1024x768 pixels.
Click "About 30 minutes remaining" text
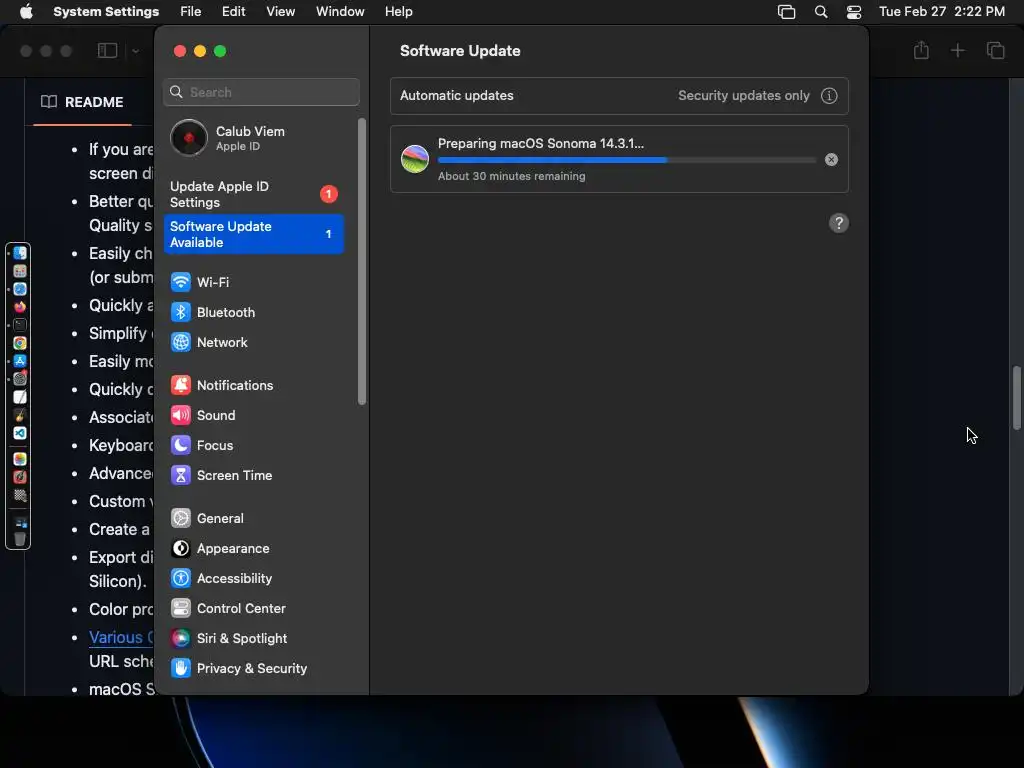point(511,176)
